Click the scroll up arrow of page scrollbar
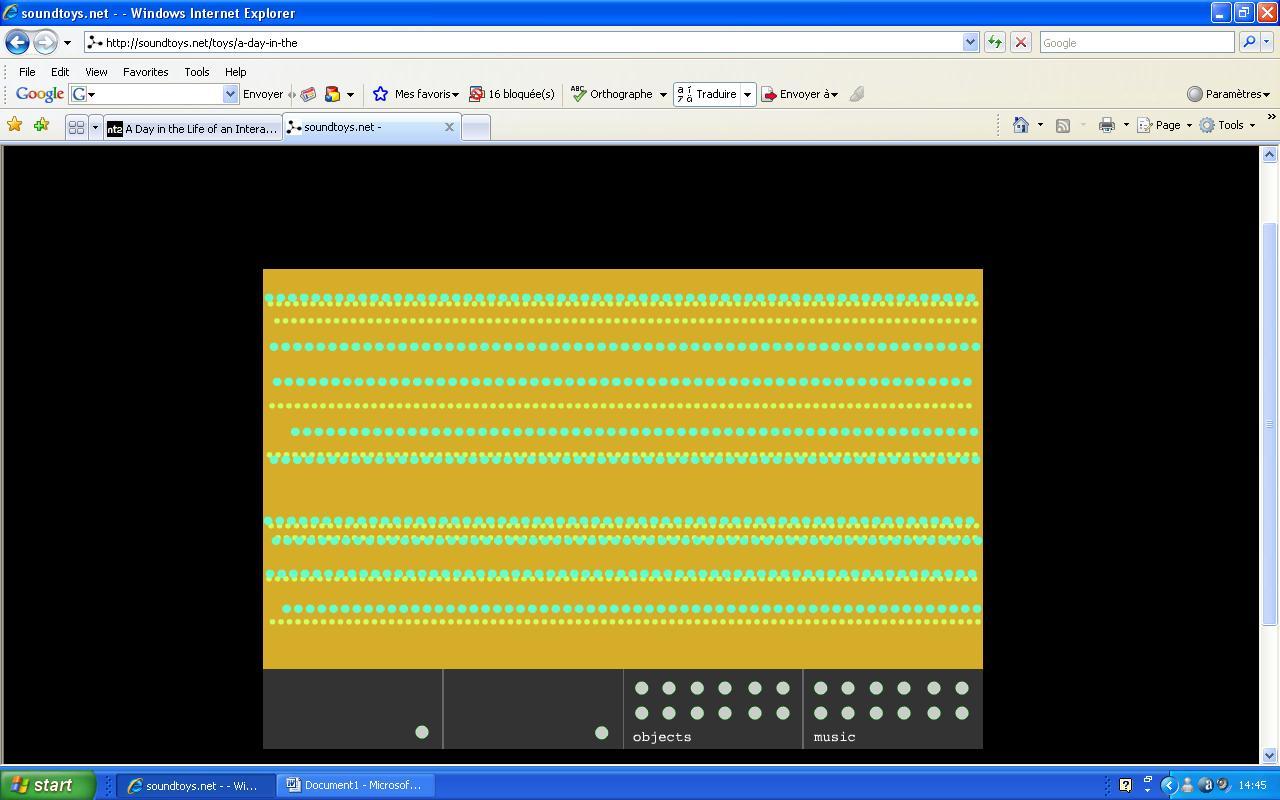1280x800 pixels. (1269, 154)
